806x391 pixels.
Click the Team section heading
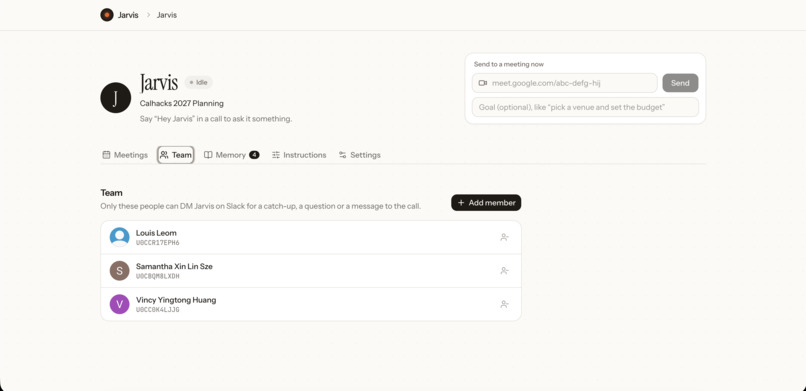pyautogui.click(x=112, y=193)
